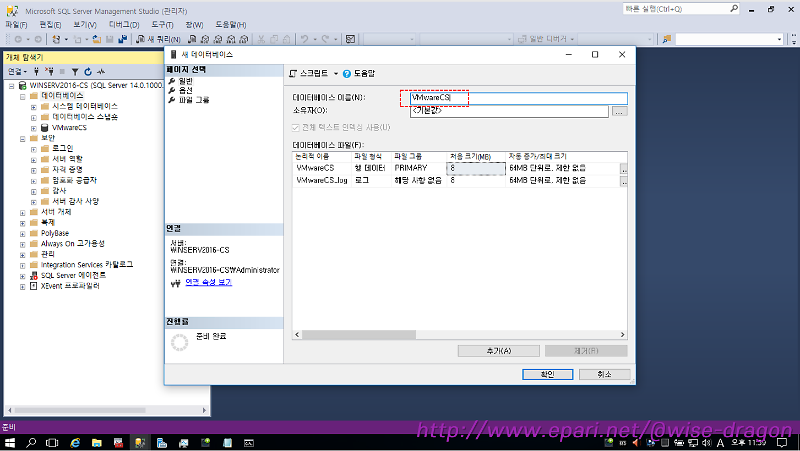Open Internet Explorer from the taskbar
800x451 pixels.
pos(75,443)
